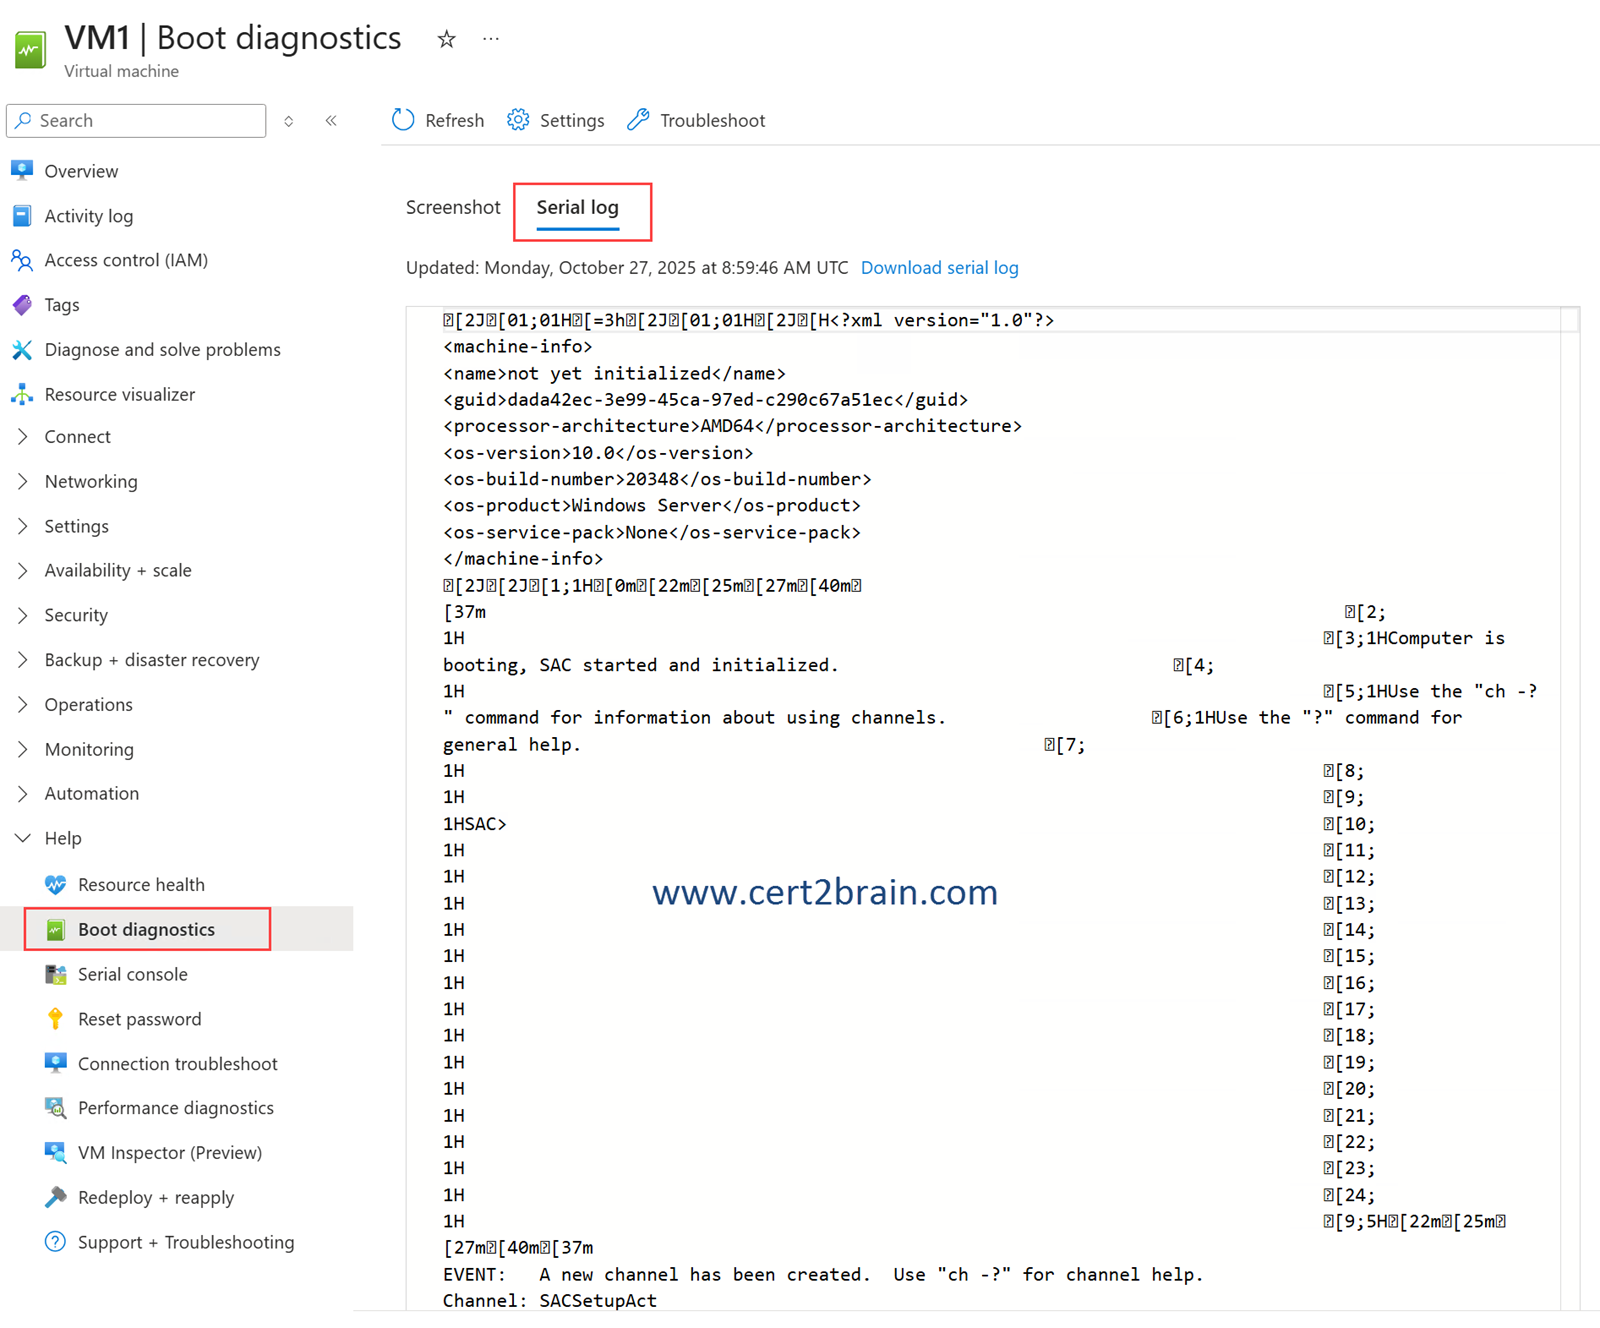1600x1328 pixels.
Task: Select the Serial log tab
Action: coord(577,207)
